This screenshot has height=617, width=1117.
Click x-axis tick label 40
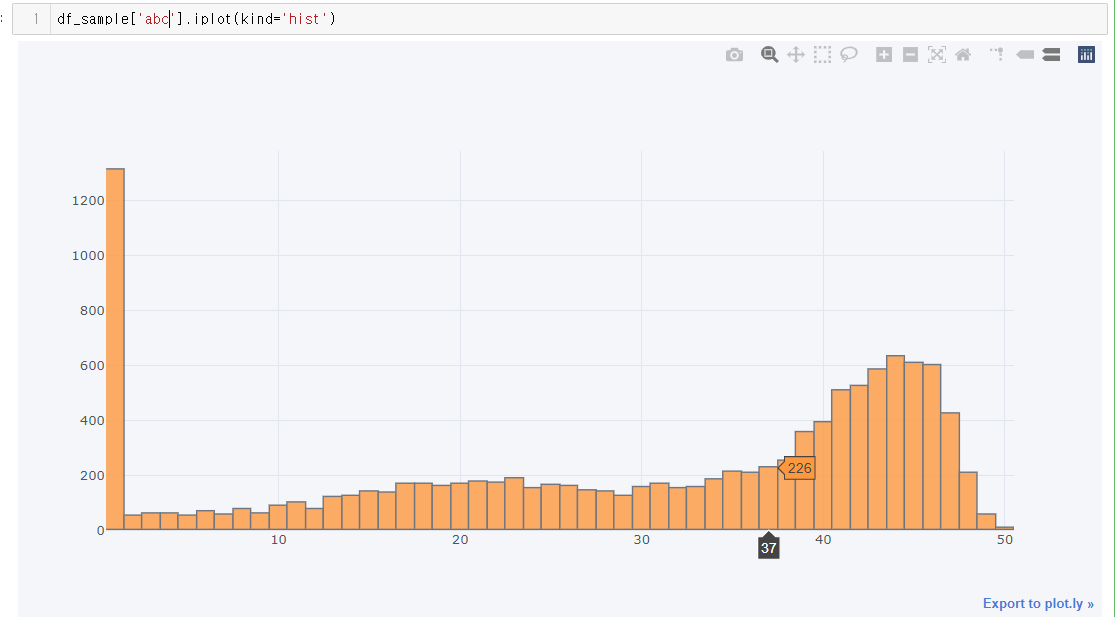pyautogui.click(x=824, y=540)
